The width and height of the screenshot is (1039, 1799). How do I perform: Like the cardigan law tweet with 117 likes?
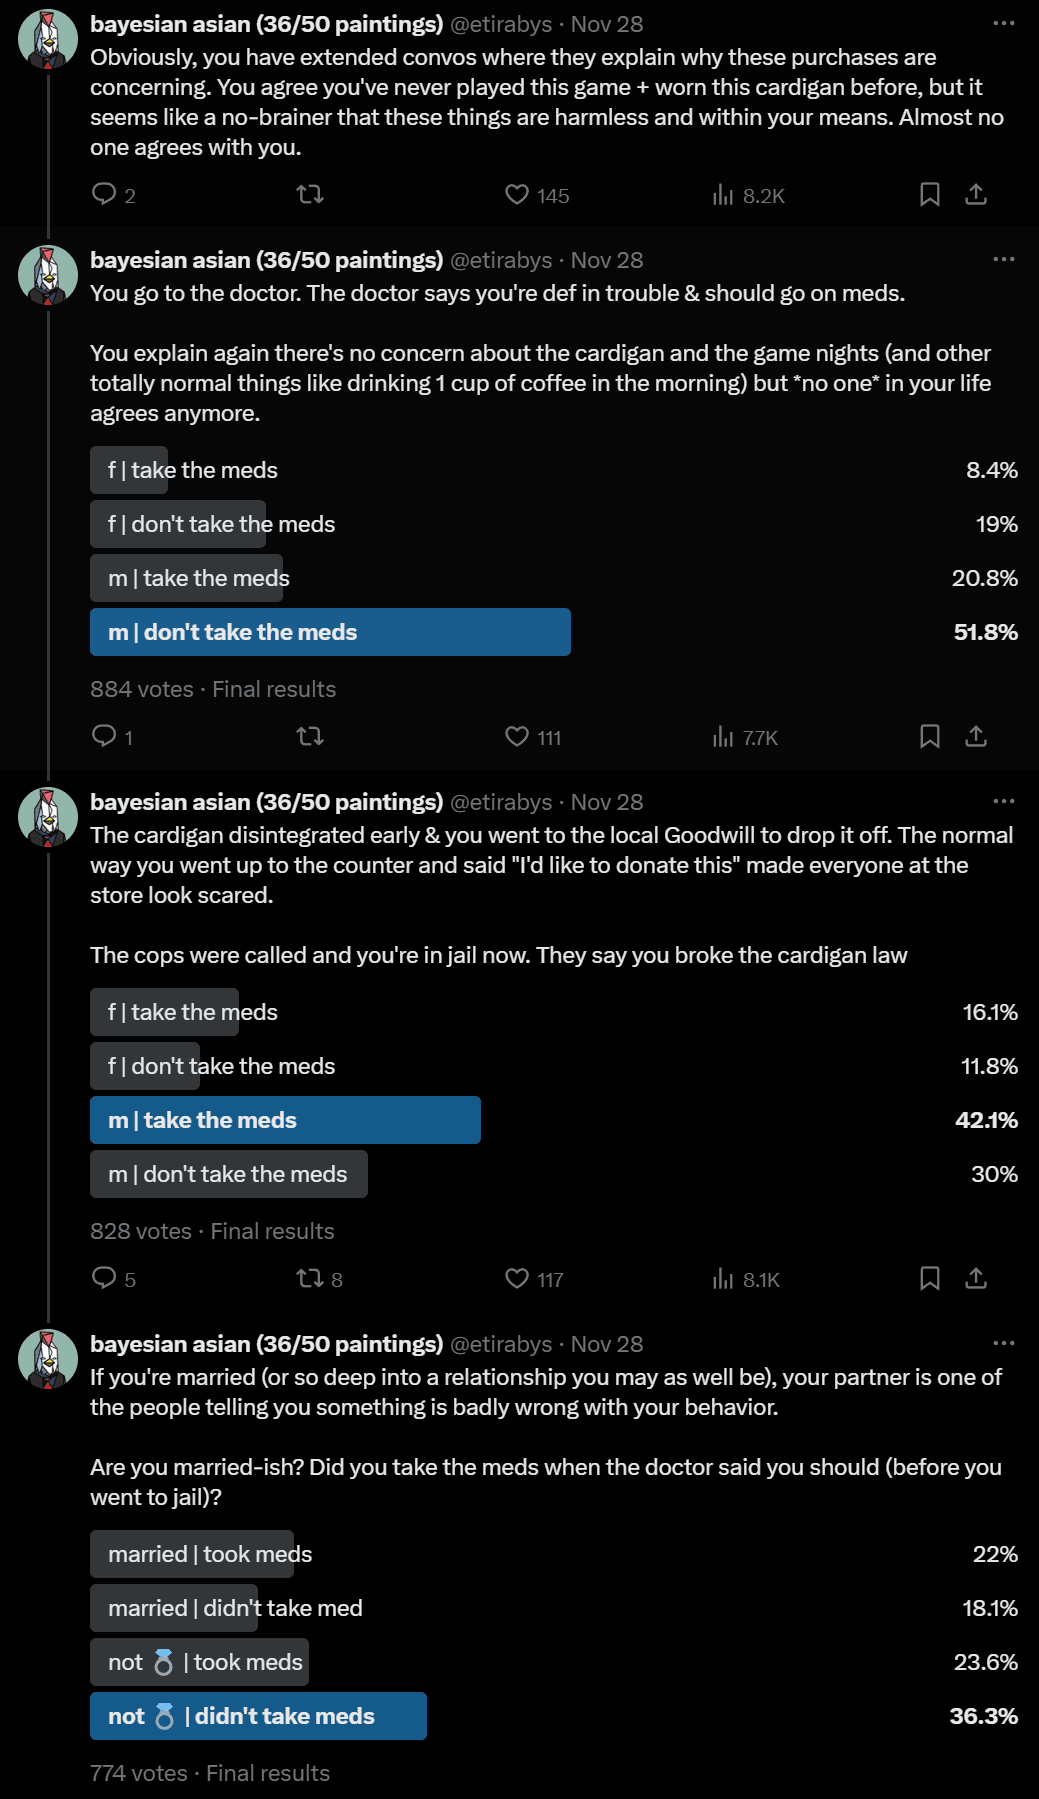click(517, 1279)
